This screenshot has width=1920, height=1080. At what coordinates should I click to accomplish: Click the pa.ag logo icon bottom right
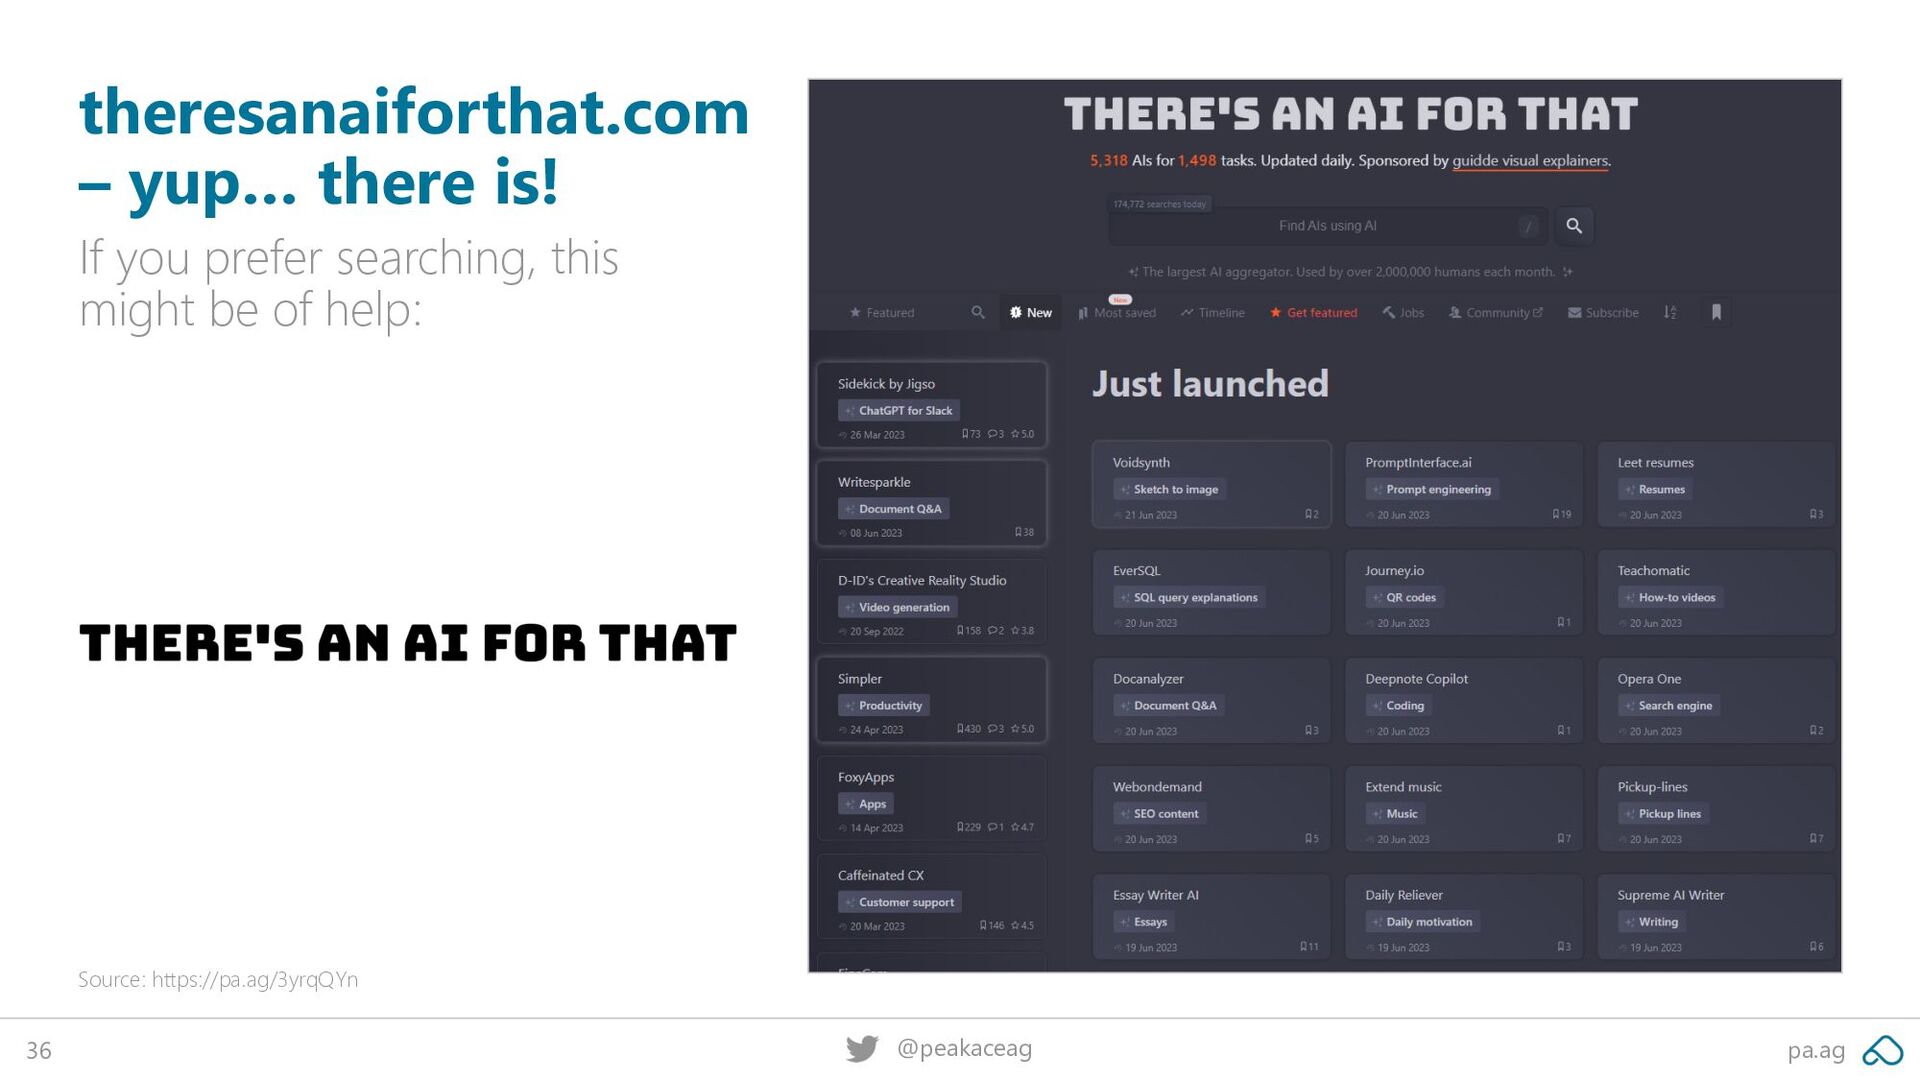tap(1882, 1051)
